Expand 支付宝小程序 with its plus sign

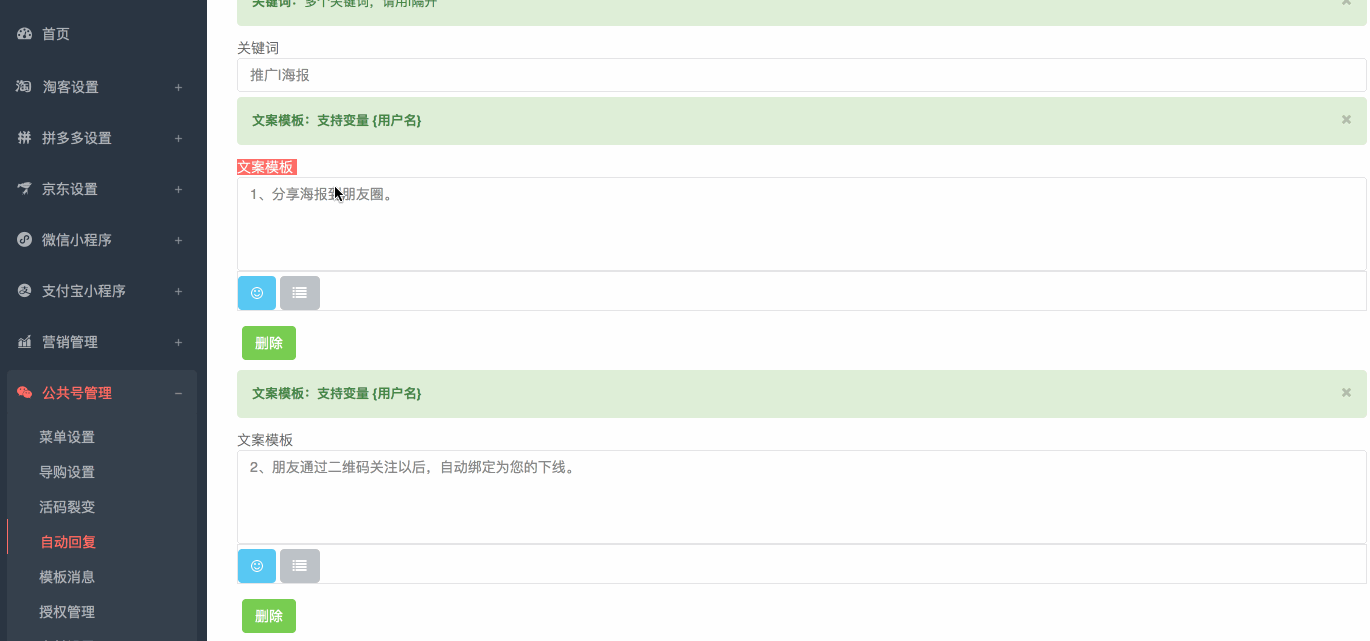[179, 291]
